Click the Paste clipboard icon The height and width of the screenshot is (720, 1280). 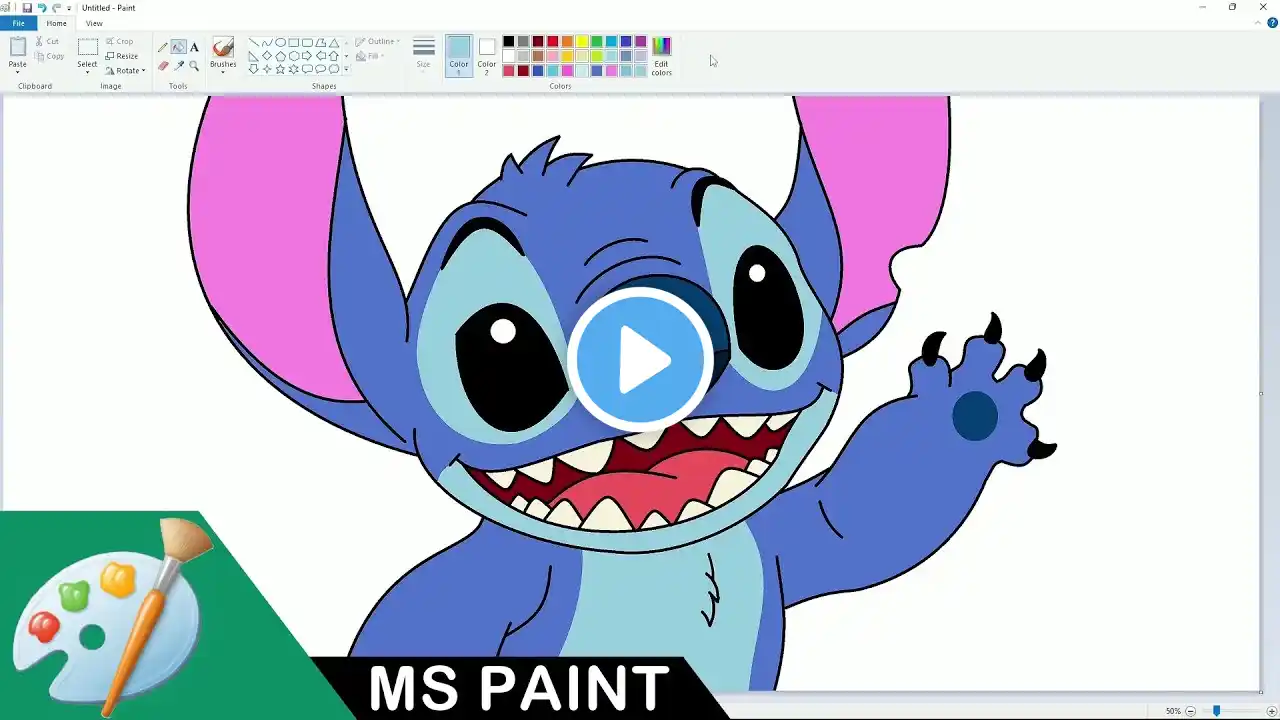17,47
